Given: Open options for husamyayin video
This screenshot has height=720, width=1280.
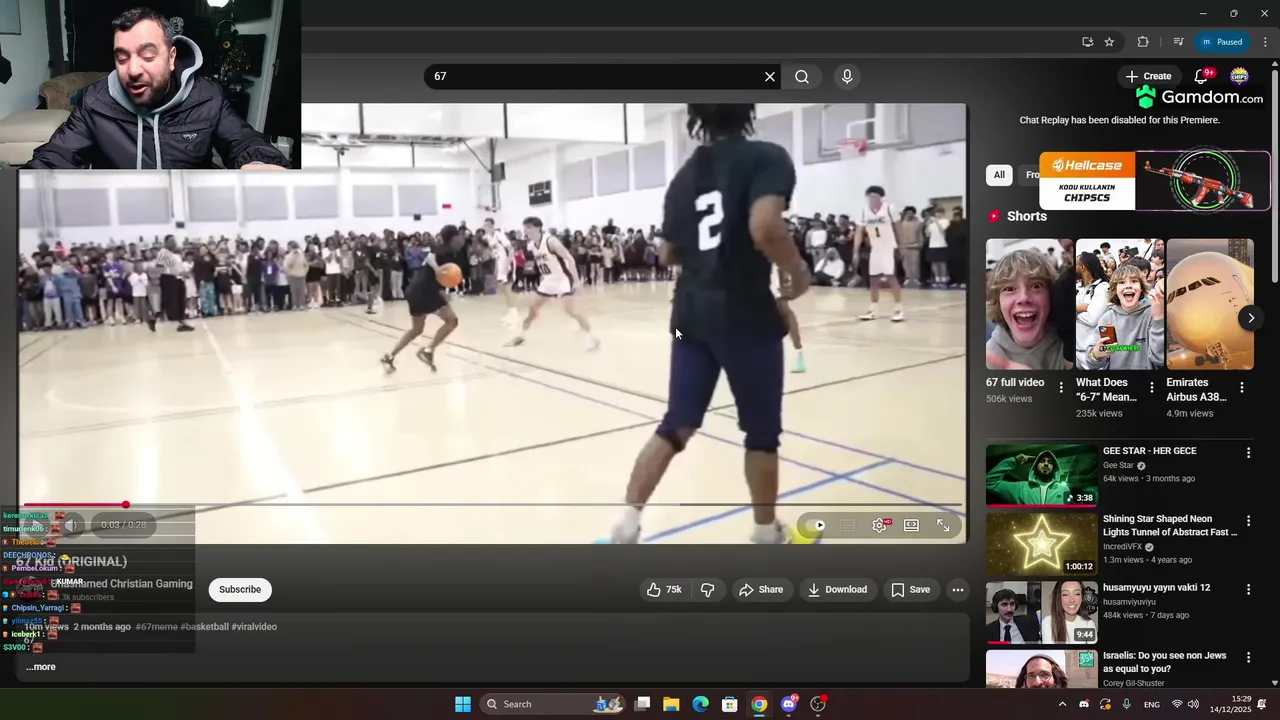Looking at the screenshot, I should click(1248, 589).
